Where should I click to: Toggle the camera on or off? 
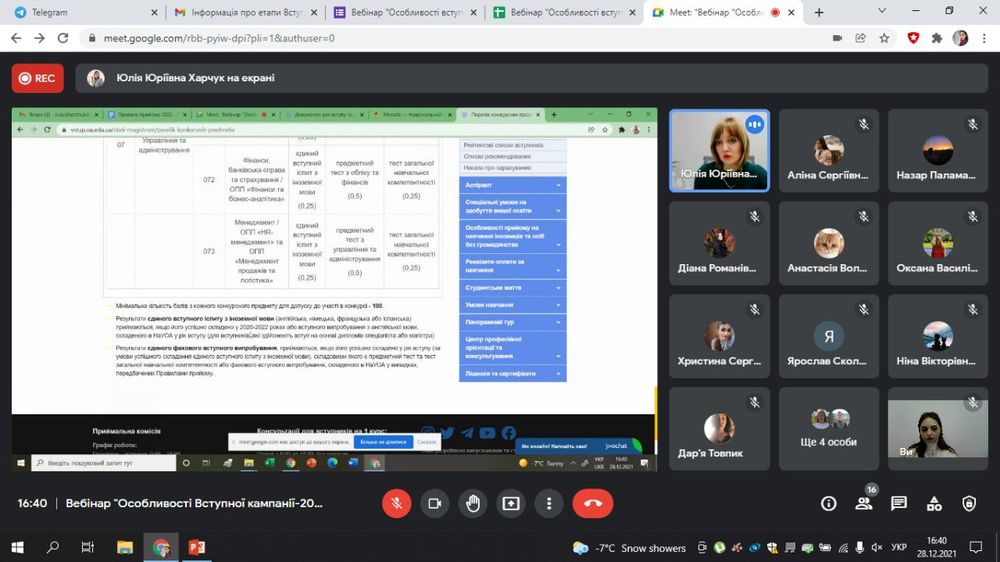click(435, 503)
